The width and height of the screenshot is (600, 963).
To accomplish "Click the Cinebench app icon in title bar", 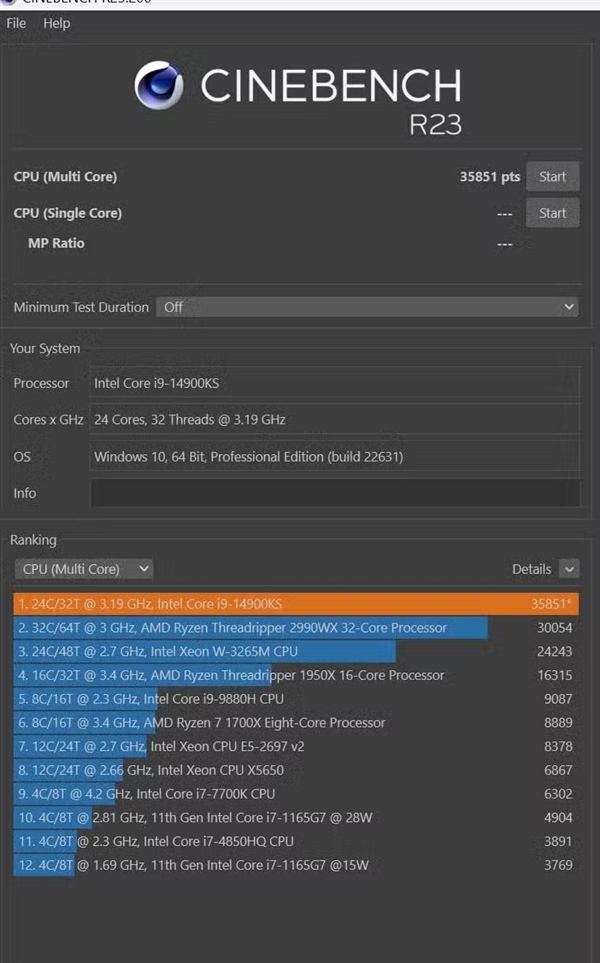I will pos(11,4).
